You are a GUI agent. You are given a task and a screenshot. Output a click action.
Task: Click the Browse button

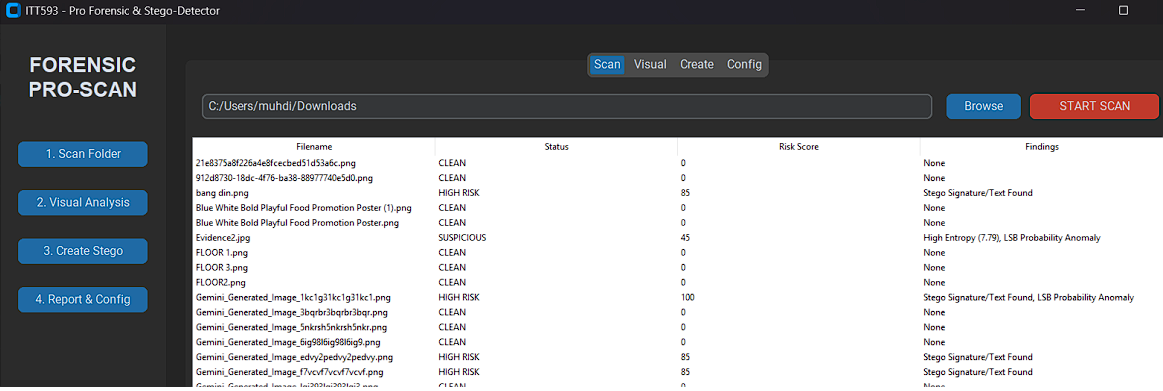pyautogui.click(x=984, y=106)
